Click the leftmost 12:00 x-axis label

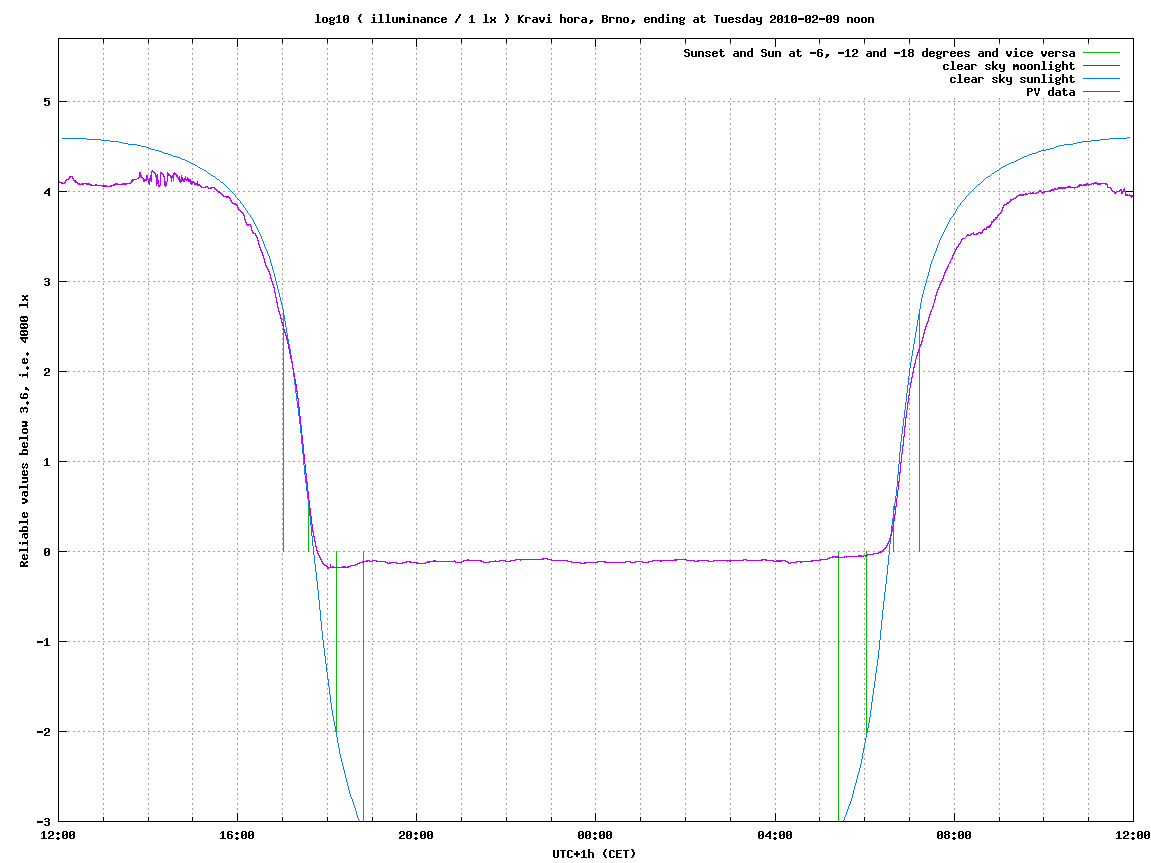tap(58, 835)
